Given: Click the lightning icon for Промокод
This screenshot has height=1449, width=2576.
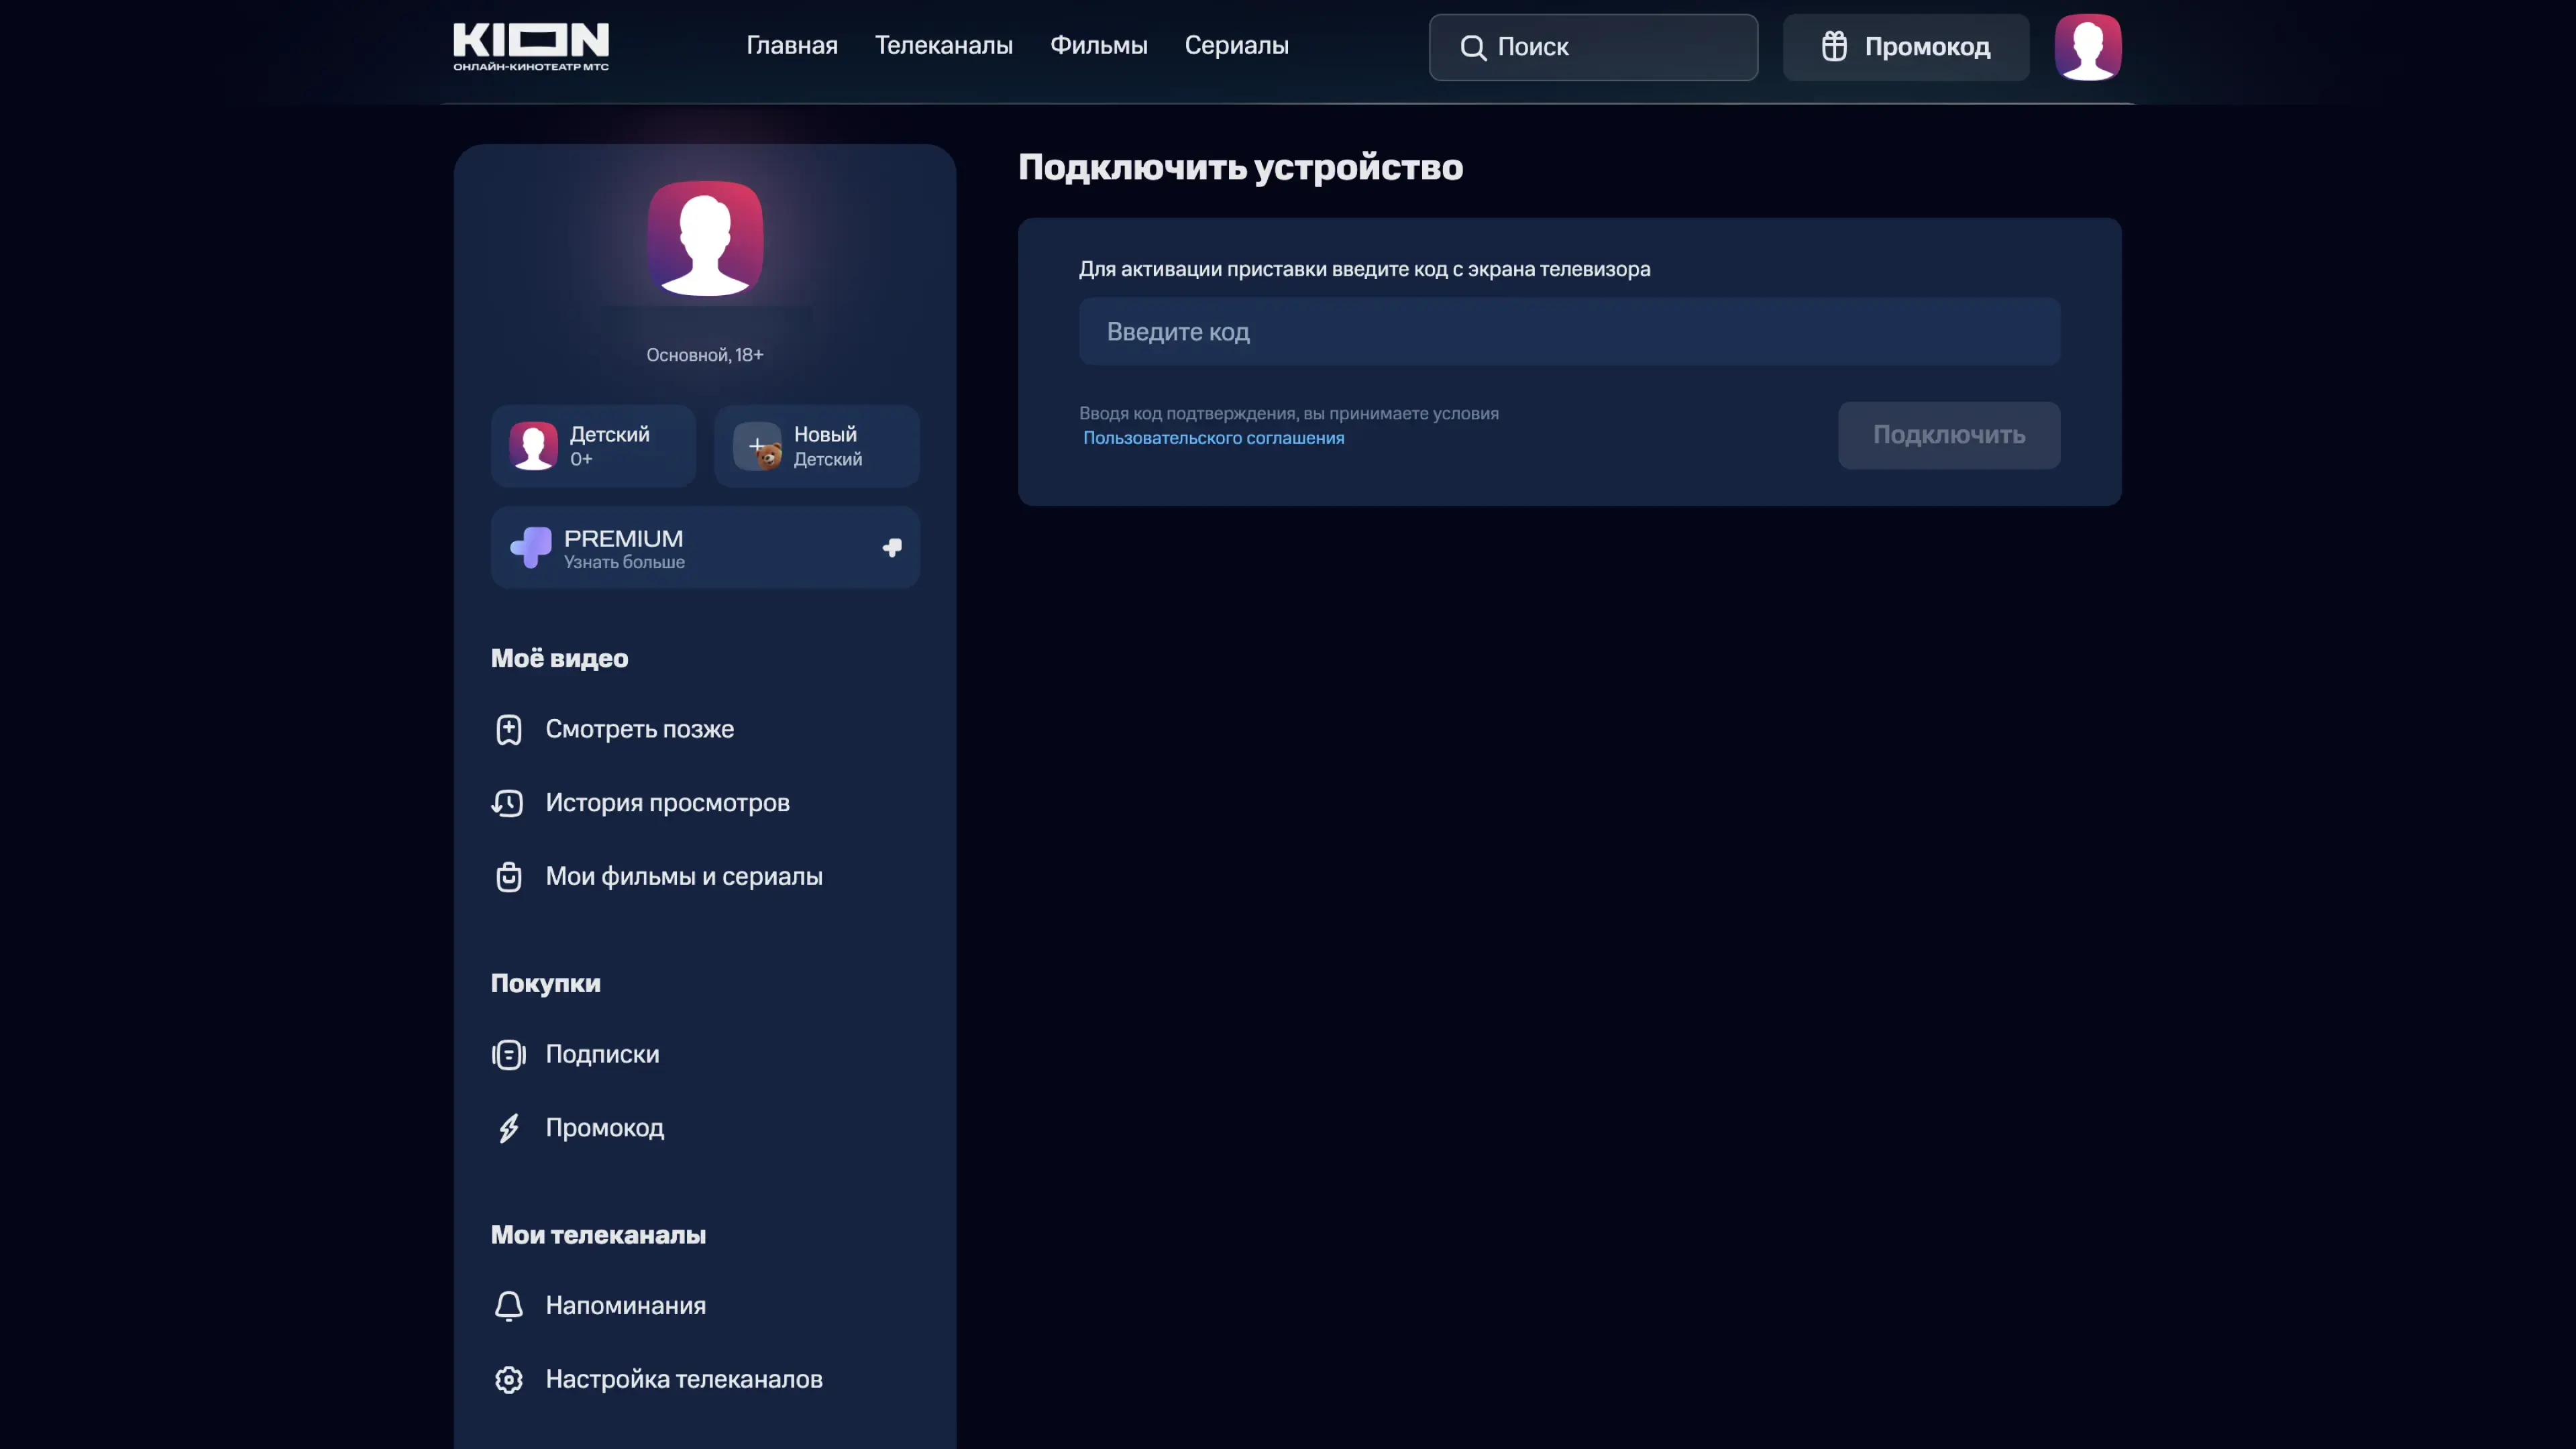Looking at the screenshot, I should tap(509, 1128).
